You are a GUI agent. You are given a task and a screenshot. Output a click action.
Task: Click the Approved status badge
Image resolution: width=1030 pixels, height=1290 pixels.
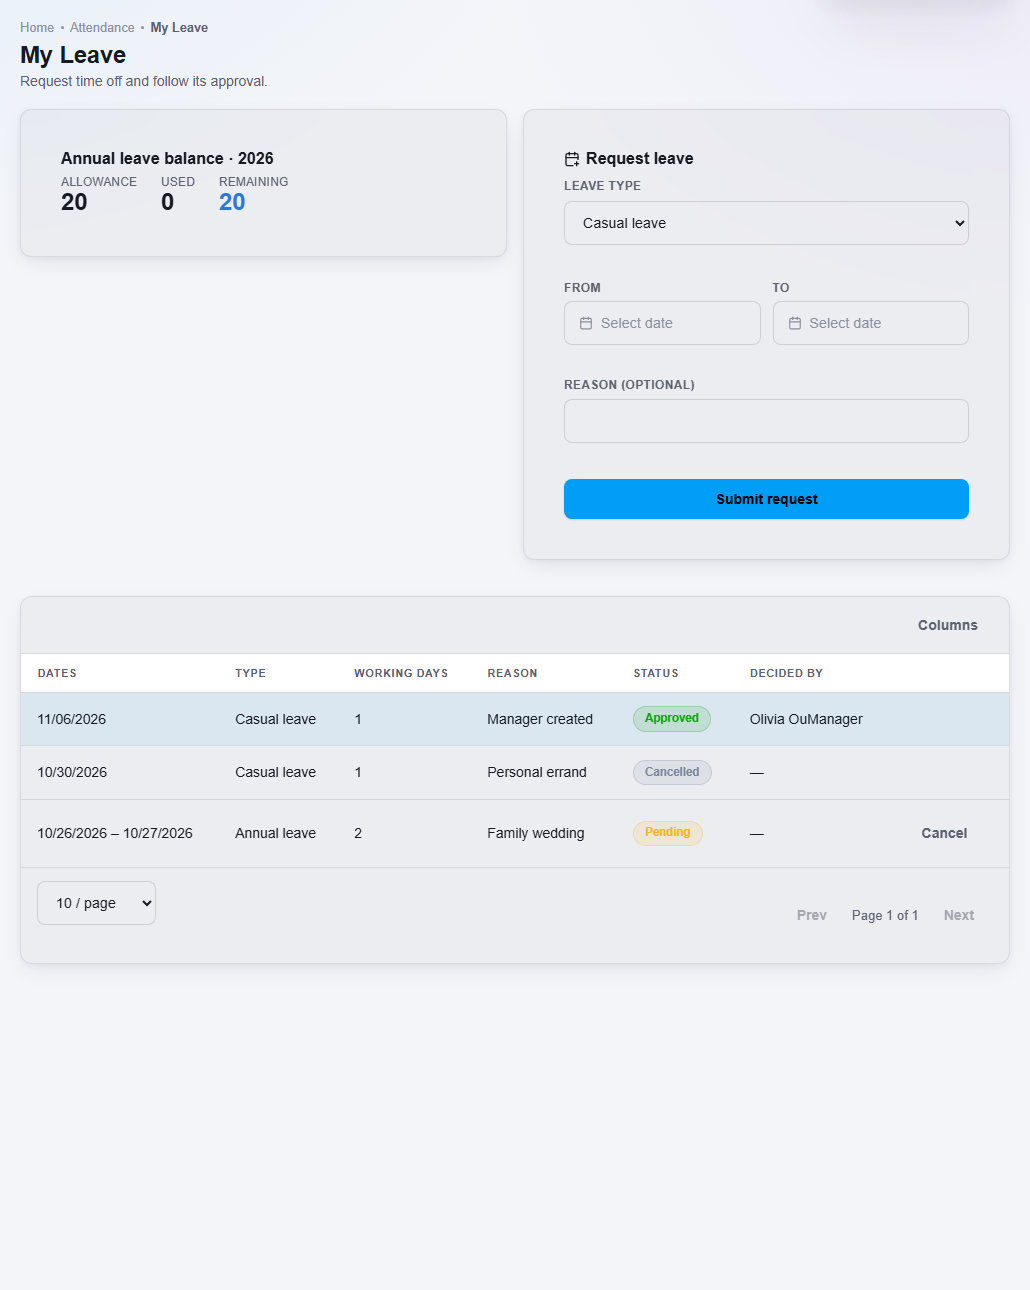click(672, 719)
